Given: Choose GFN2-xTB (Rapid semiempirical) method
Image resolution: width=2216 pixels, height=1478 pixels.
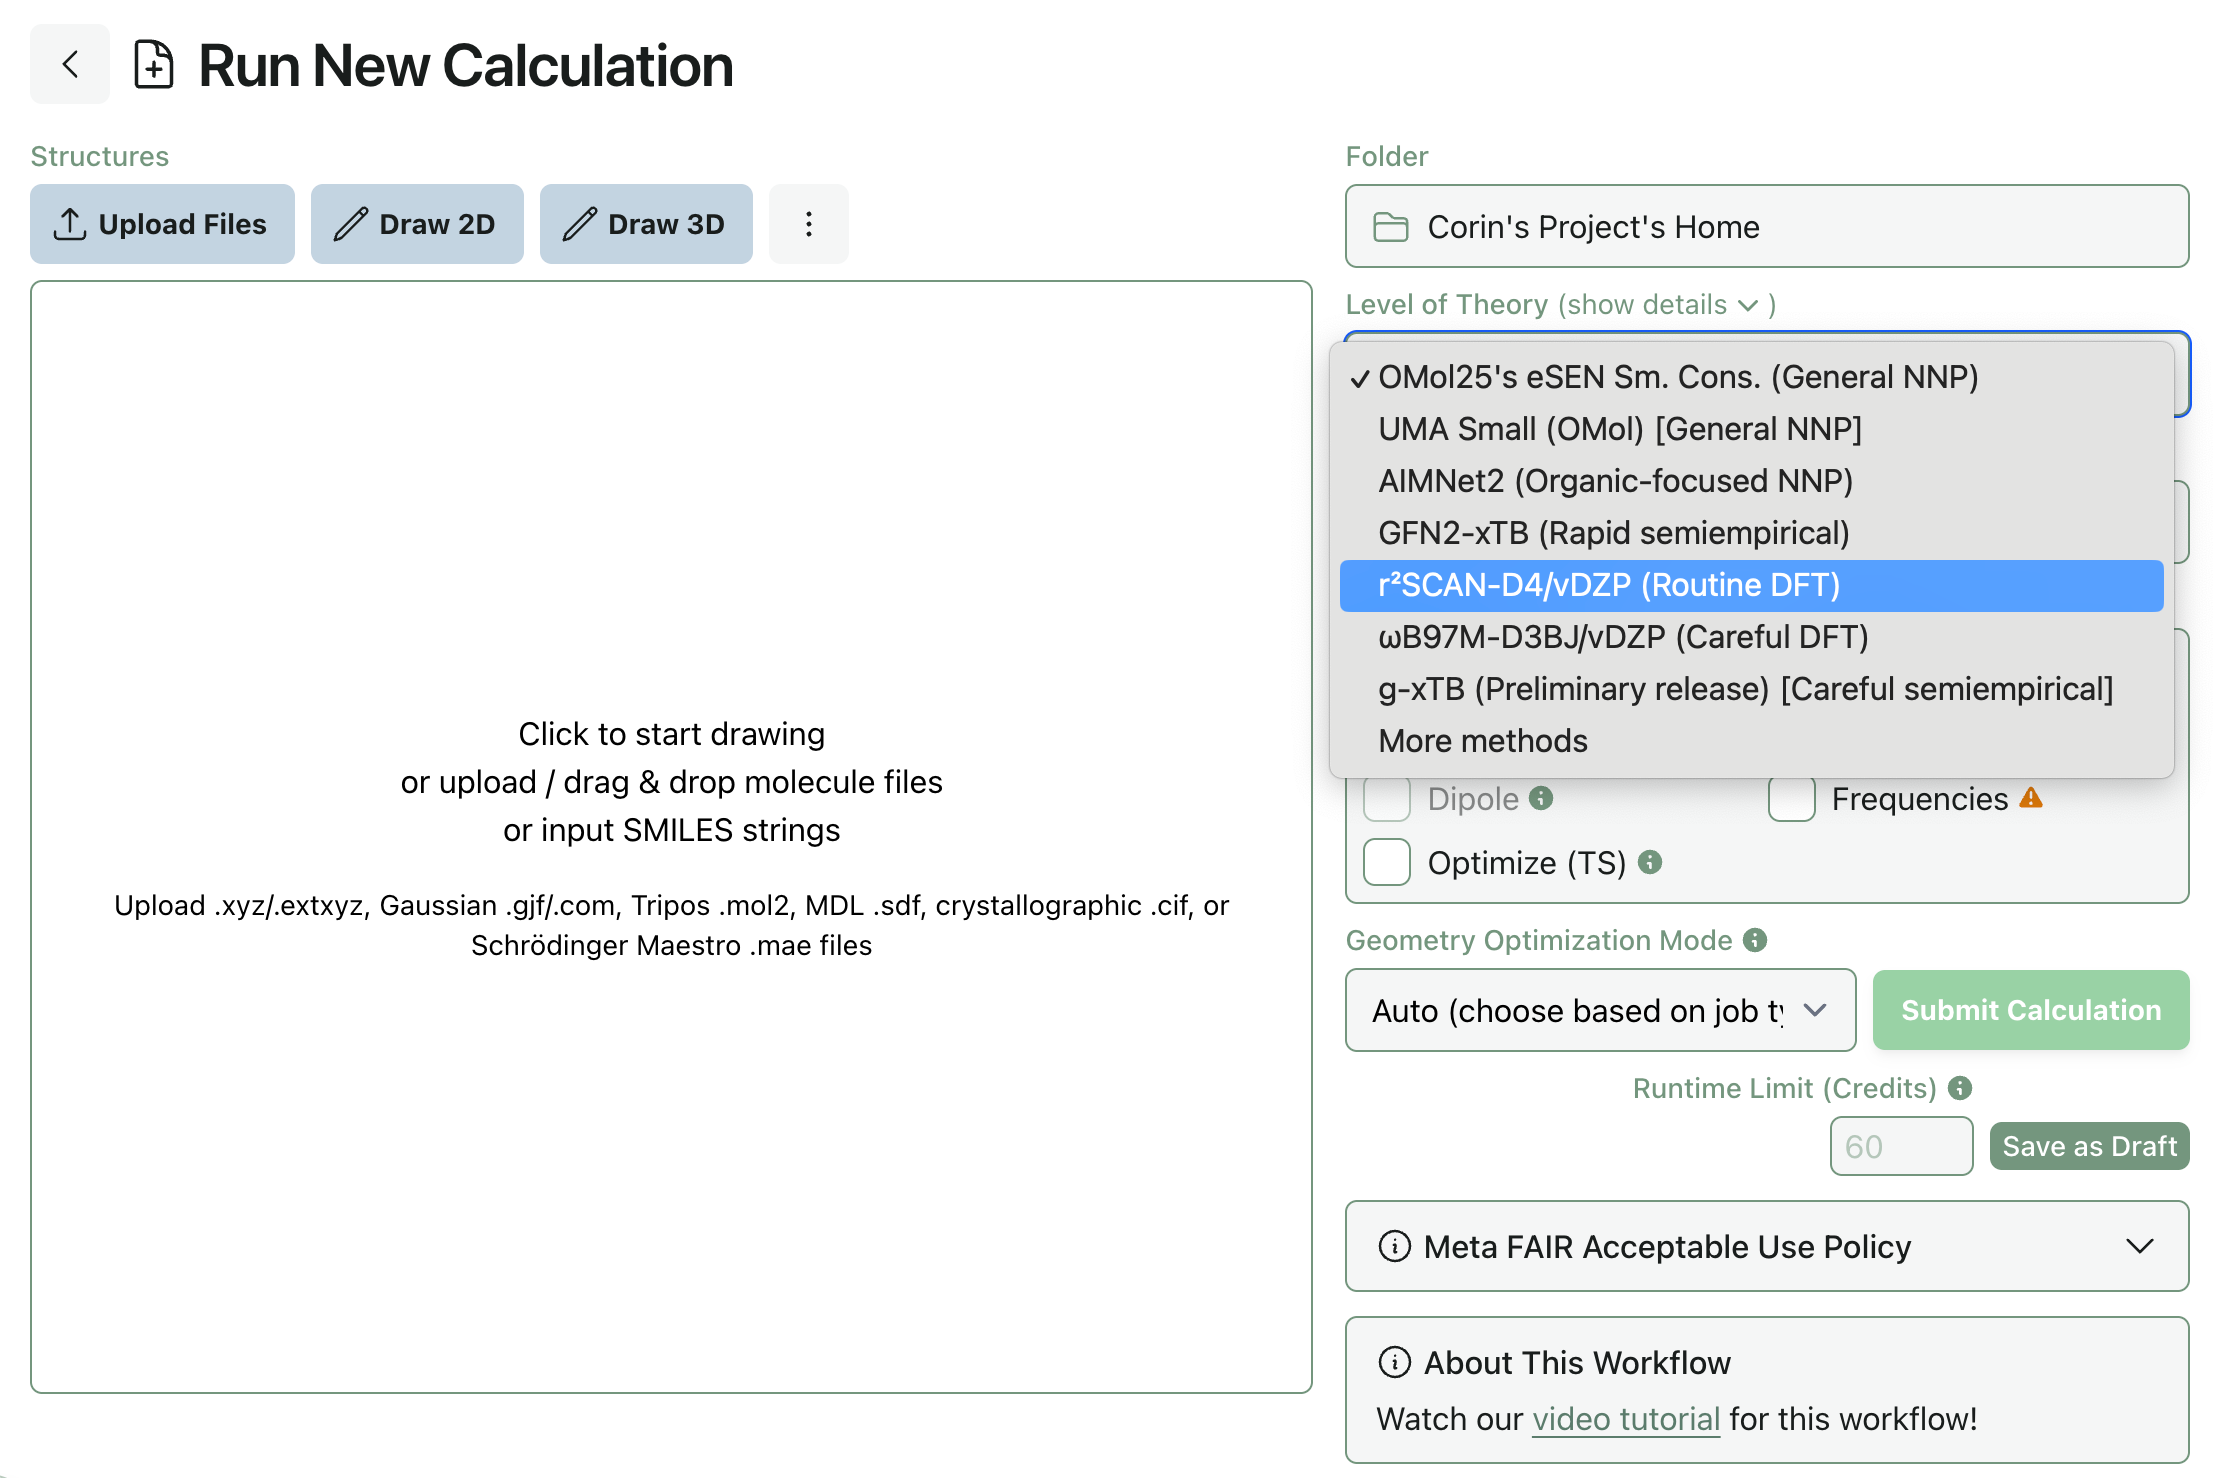Looking at the screenshot, I should 1613,533.
